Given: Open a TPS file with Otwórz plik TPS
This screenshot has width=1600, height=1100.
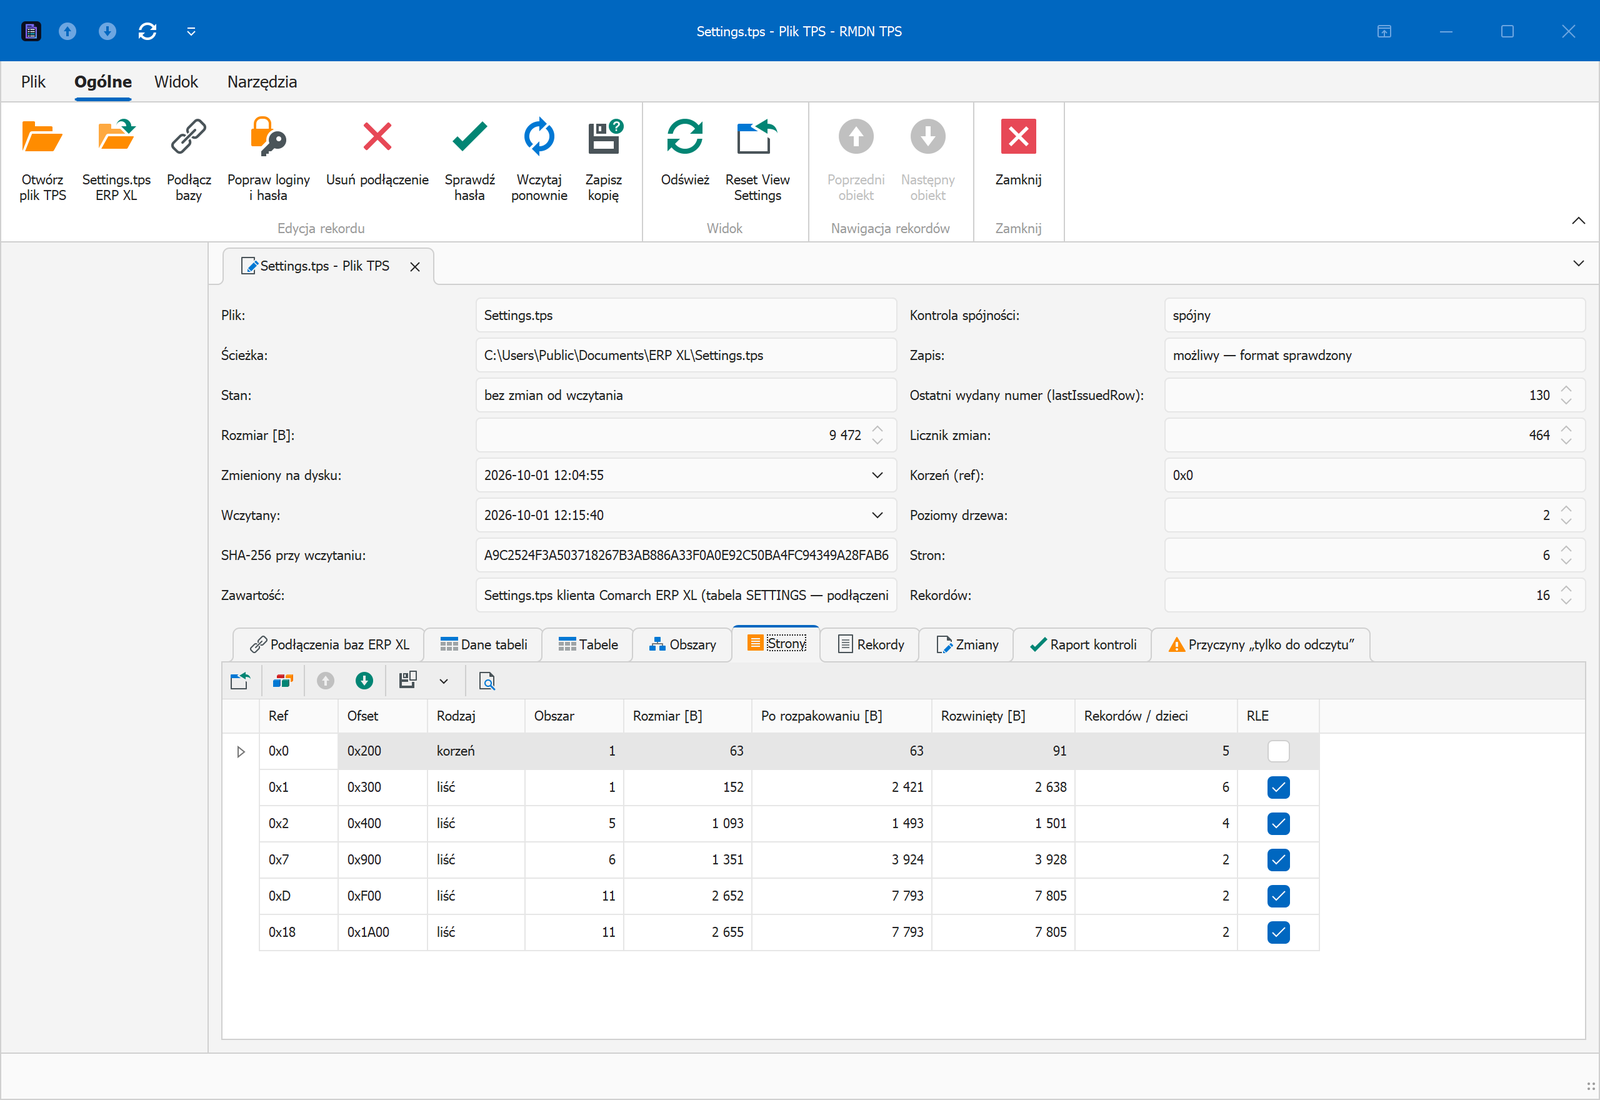Looking at the screenshot, I should point(42,137).
